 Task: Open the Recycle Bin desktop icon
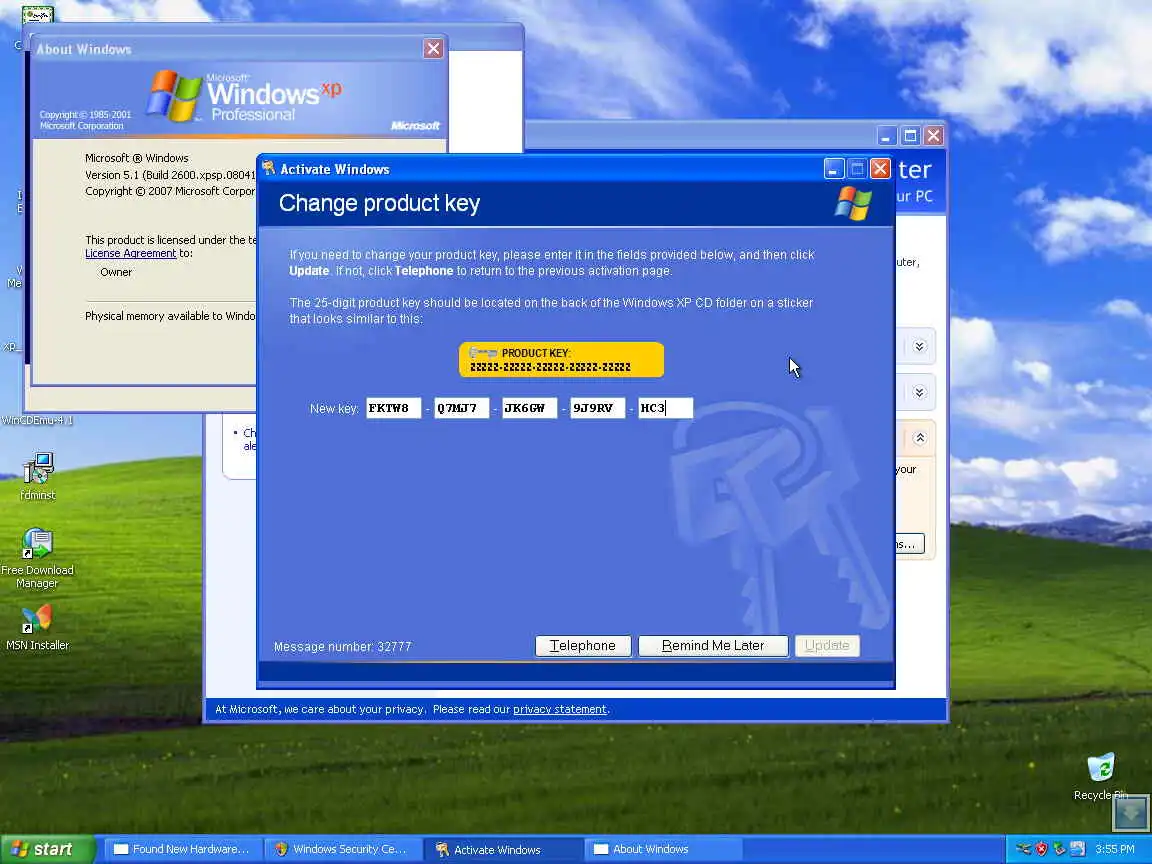(x=1101, y=776)
